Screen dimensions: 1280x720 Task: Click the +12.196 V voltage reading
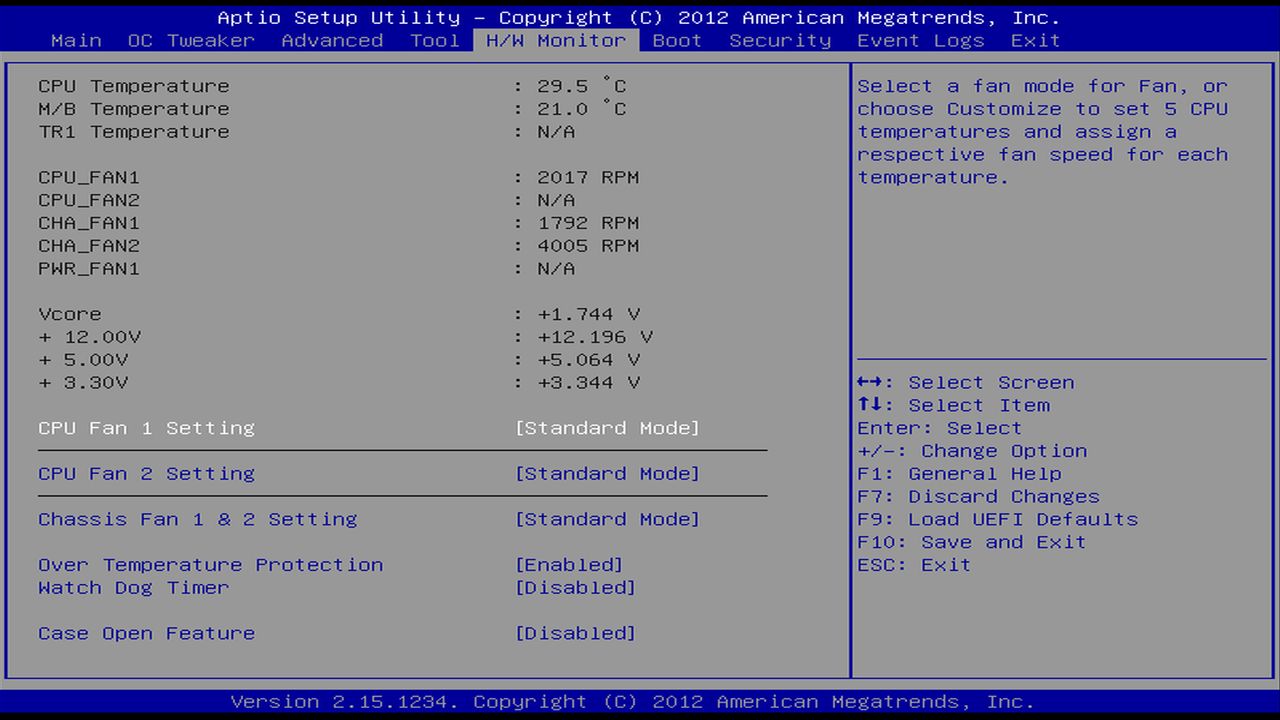[x=594, y=337]
